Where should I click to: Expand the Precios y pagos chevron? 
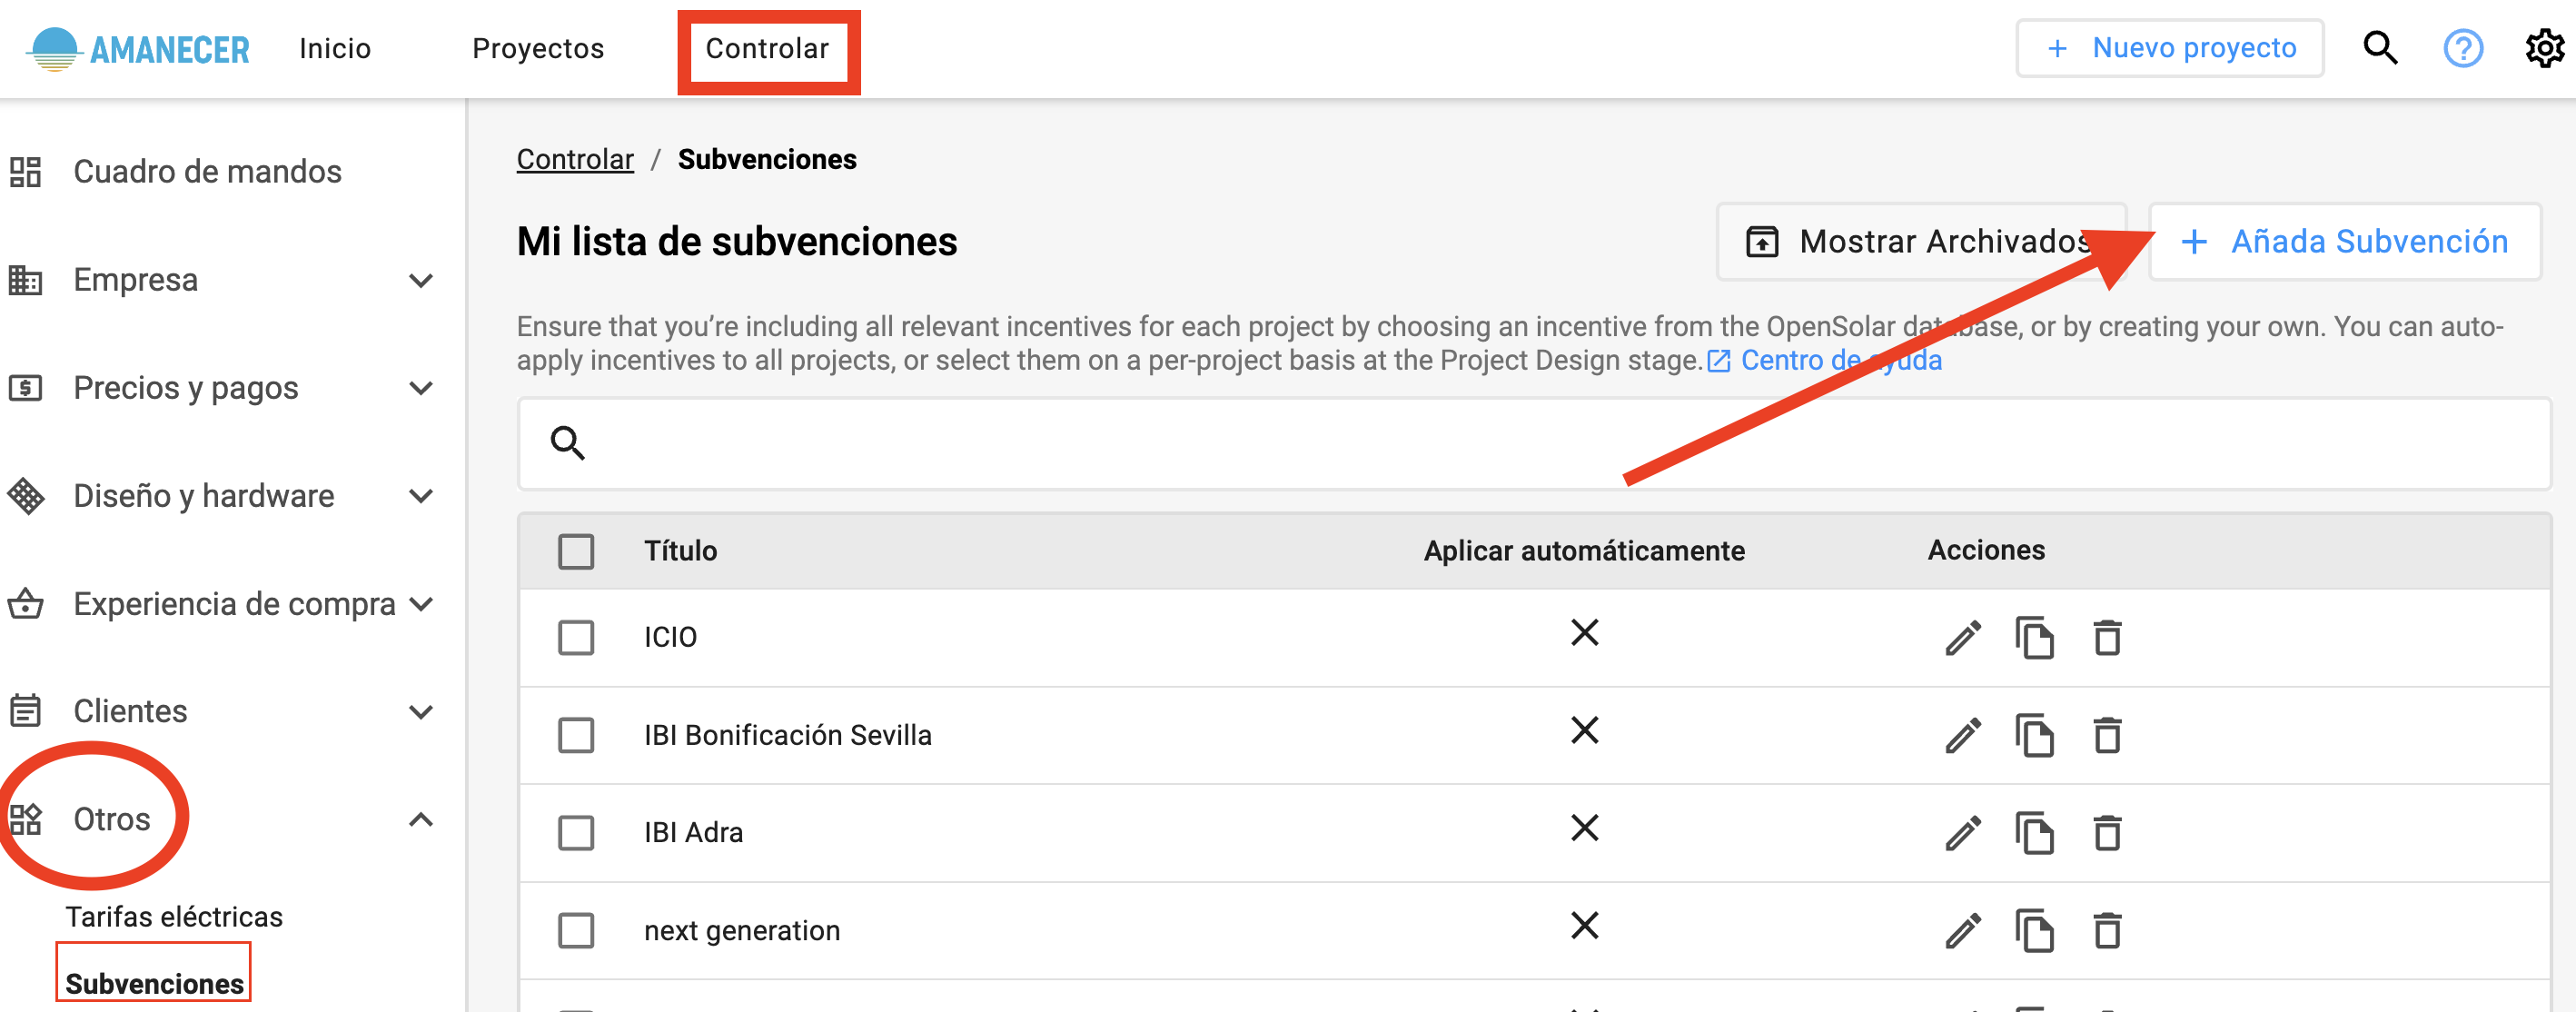[x=421, y=388]
